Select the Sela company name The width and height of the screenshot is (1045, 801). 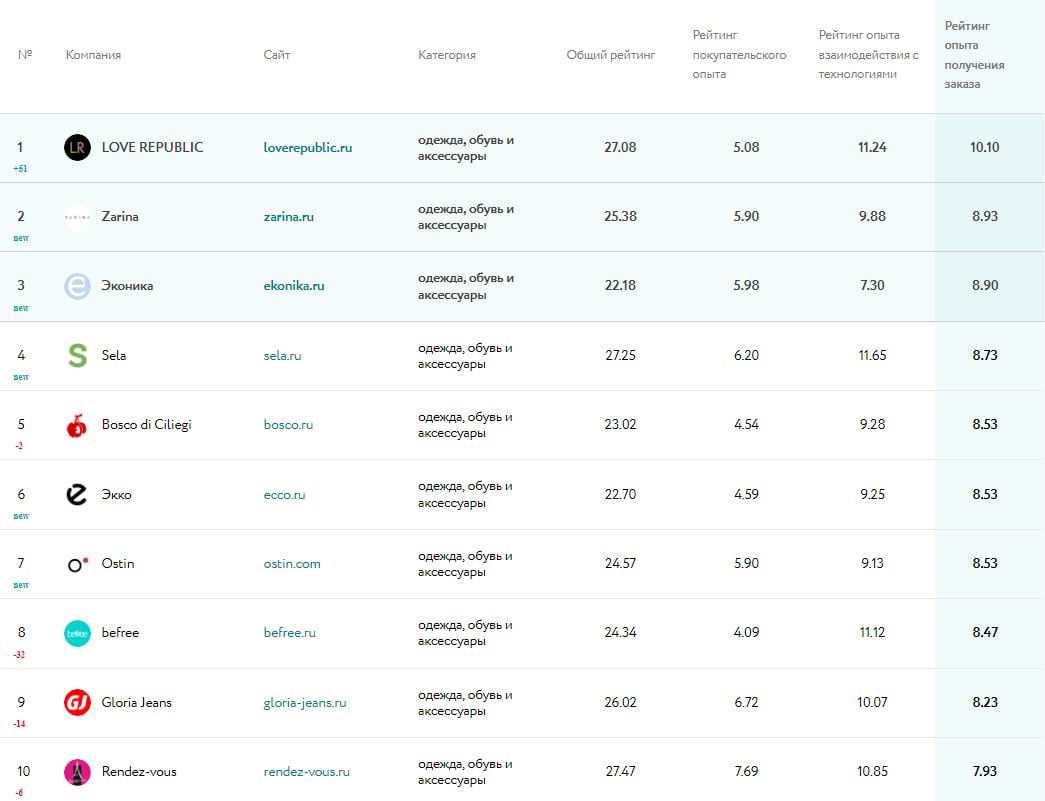tap(114, 355)
